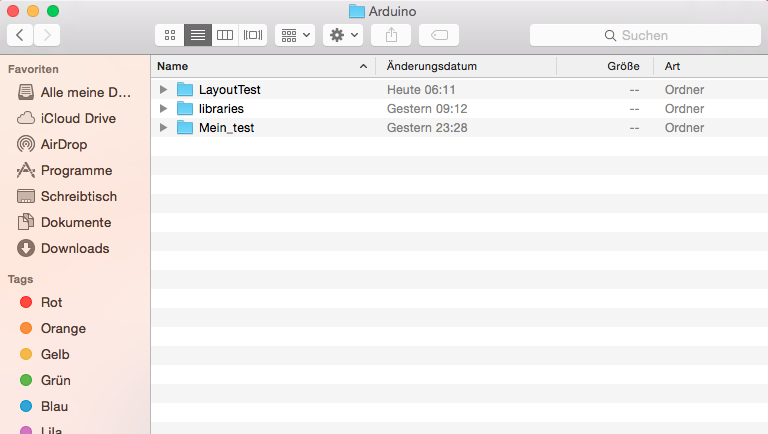Click the Suchen search field
This screenshot has width=768, height=434.
point(645,35)
